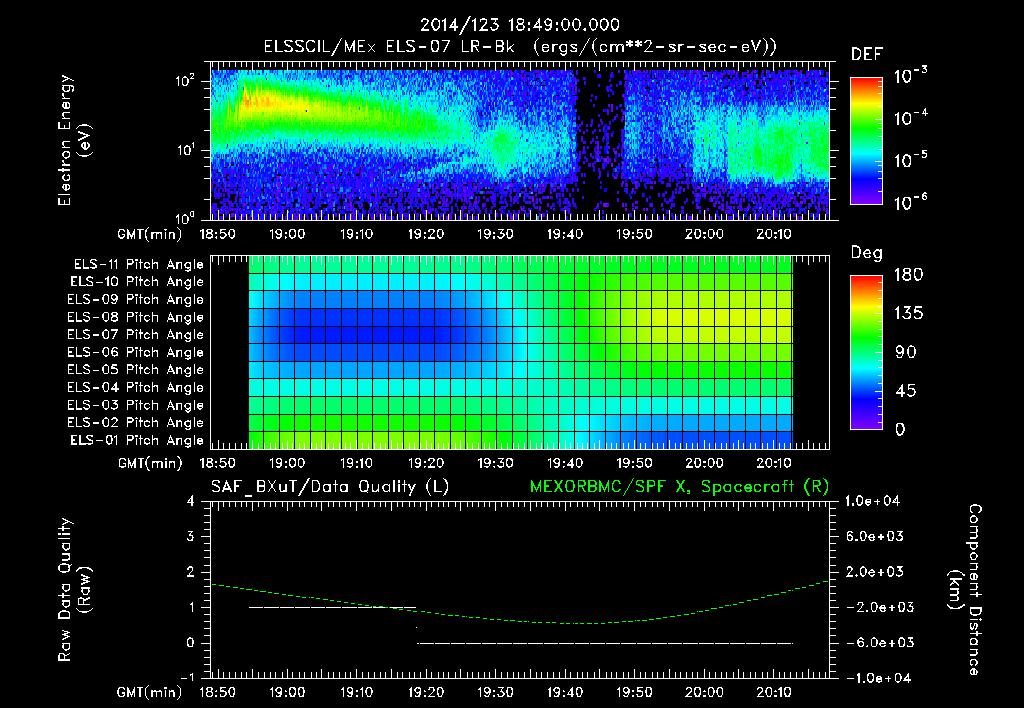Click the 2.0e+03 right-axis tick label
Viewport: 1024px width, 708px height.
click(x=875, y=571)
